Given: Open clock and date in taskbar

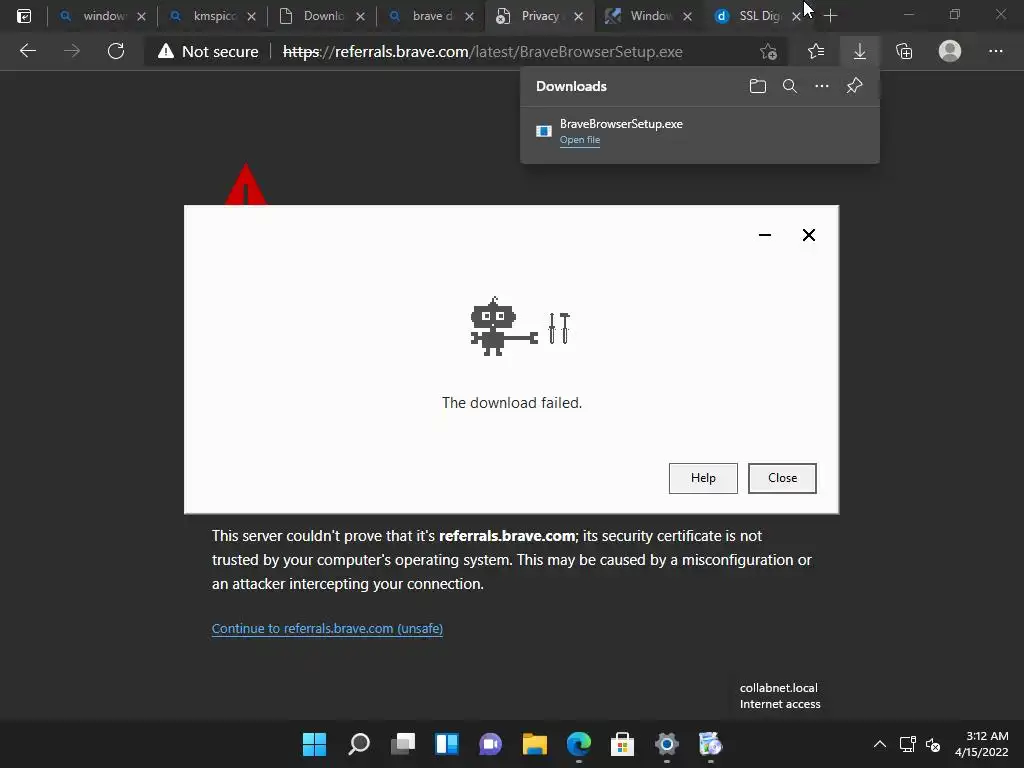Looking at the screenshot, I should (982, 744).
